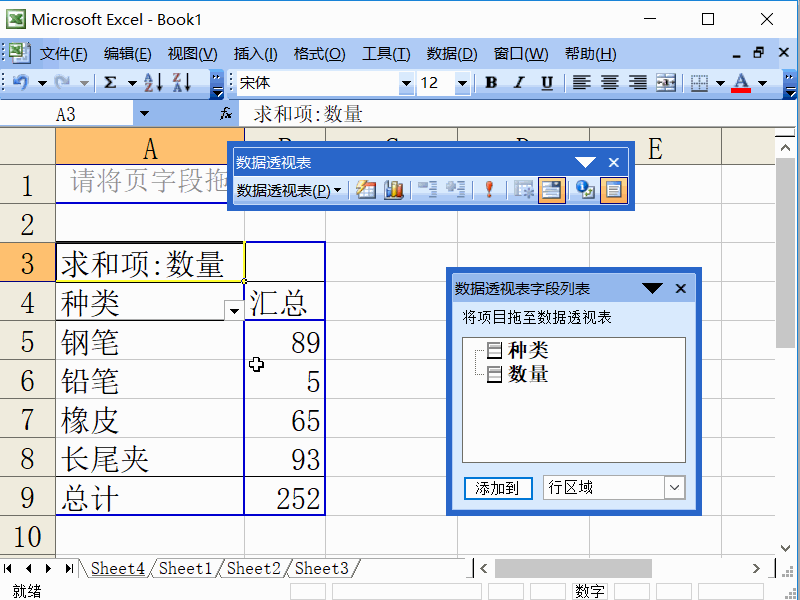The height and width of the screenshot is (600, 800).
Task: Open the borders dropdown arrow
Action: click(x=720, y=83)
